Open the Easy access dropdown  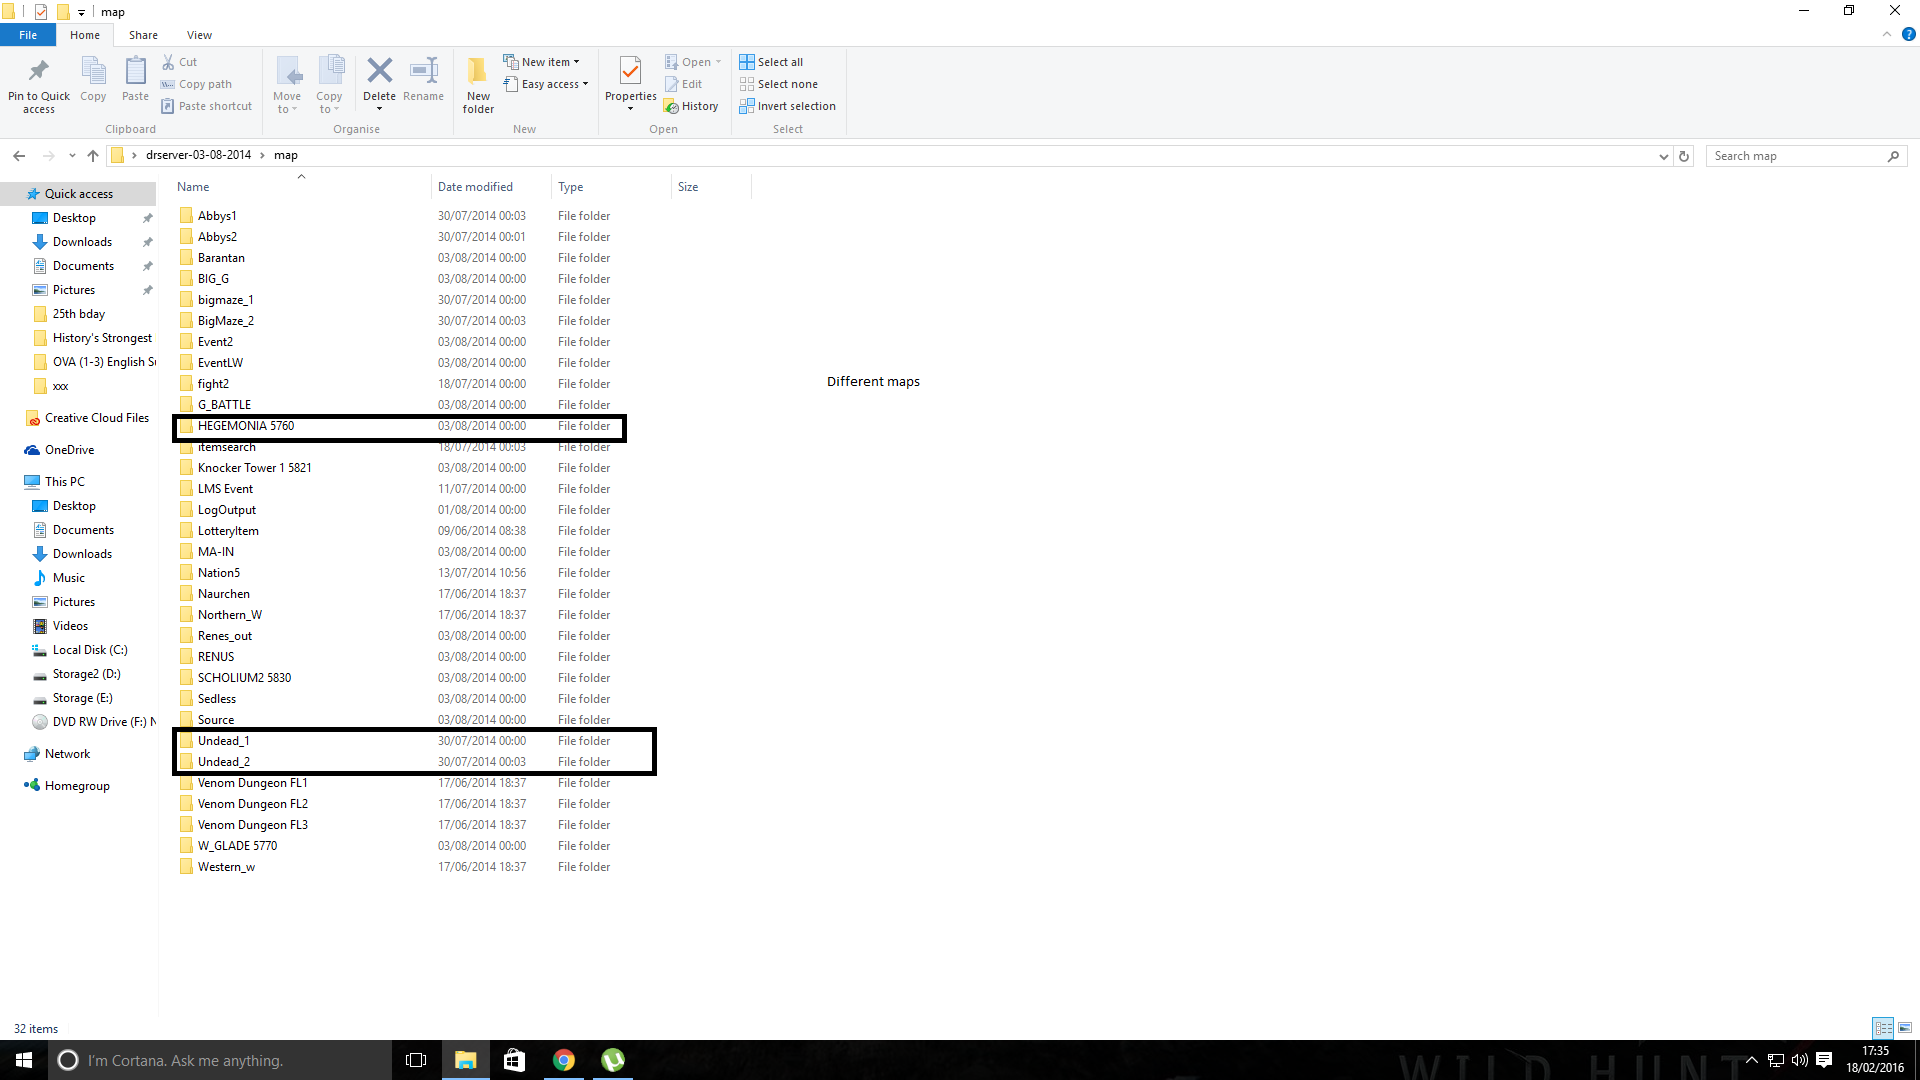546,84
